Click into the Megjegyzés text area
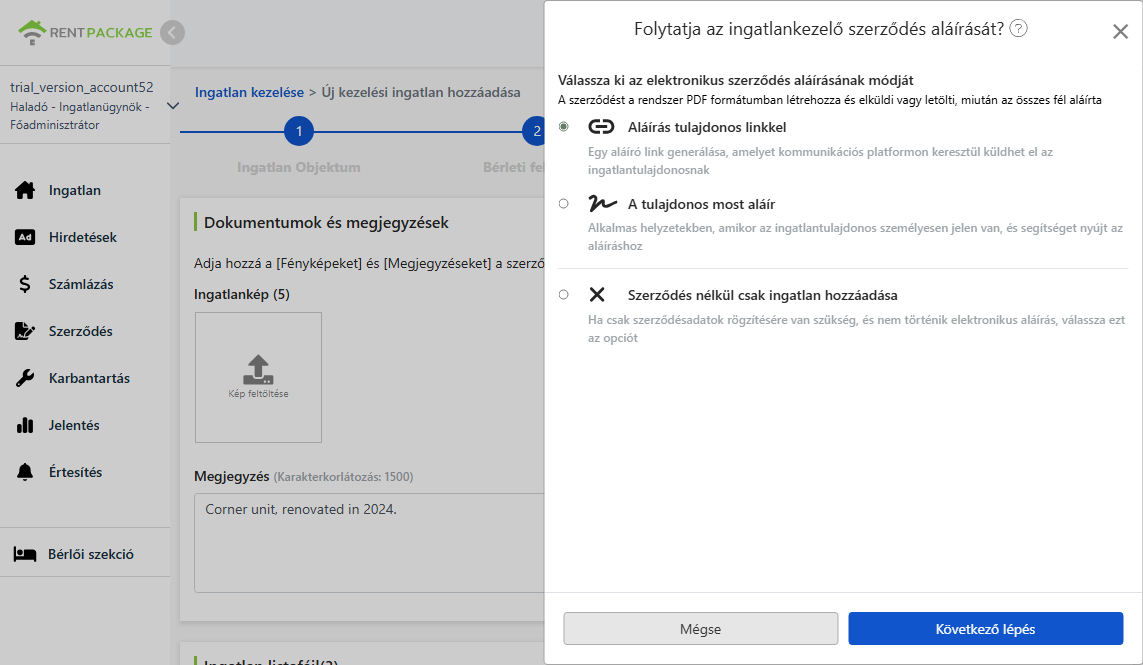Image resolution: width=1143 pixels, height=665 pixels. (370, 542)
